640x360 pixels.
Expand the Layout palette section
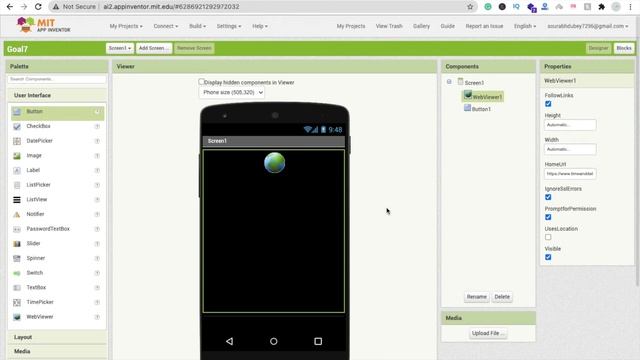point(57,337)
